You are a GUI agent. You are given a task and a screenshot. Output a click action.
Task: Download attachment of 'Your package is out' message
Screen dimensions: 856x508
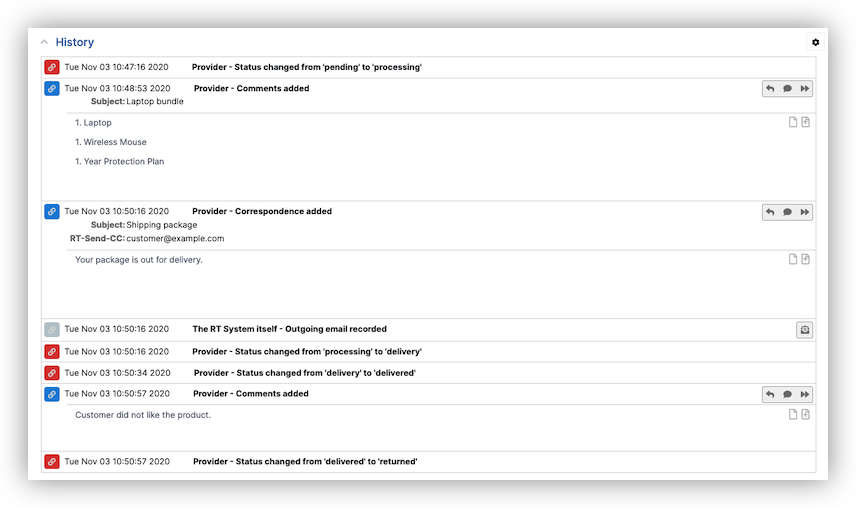[x=805, y=260]
